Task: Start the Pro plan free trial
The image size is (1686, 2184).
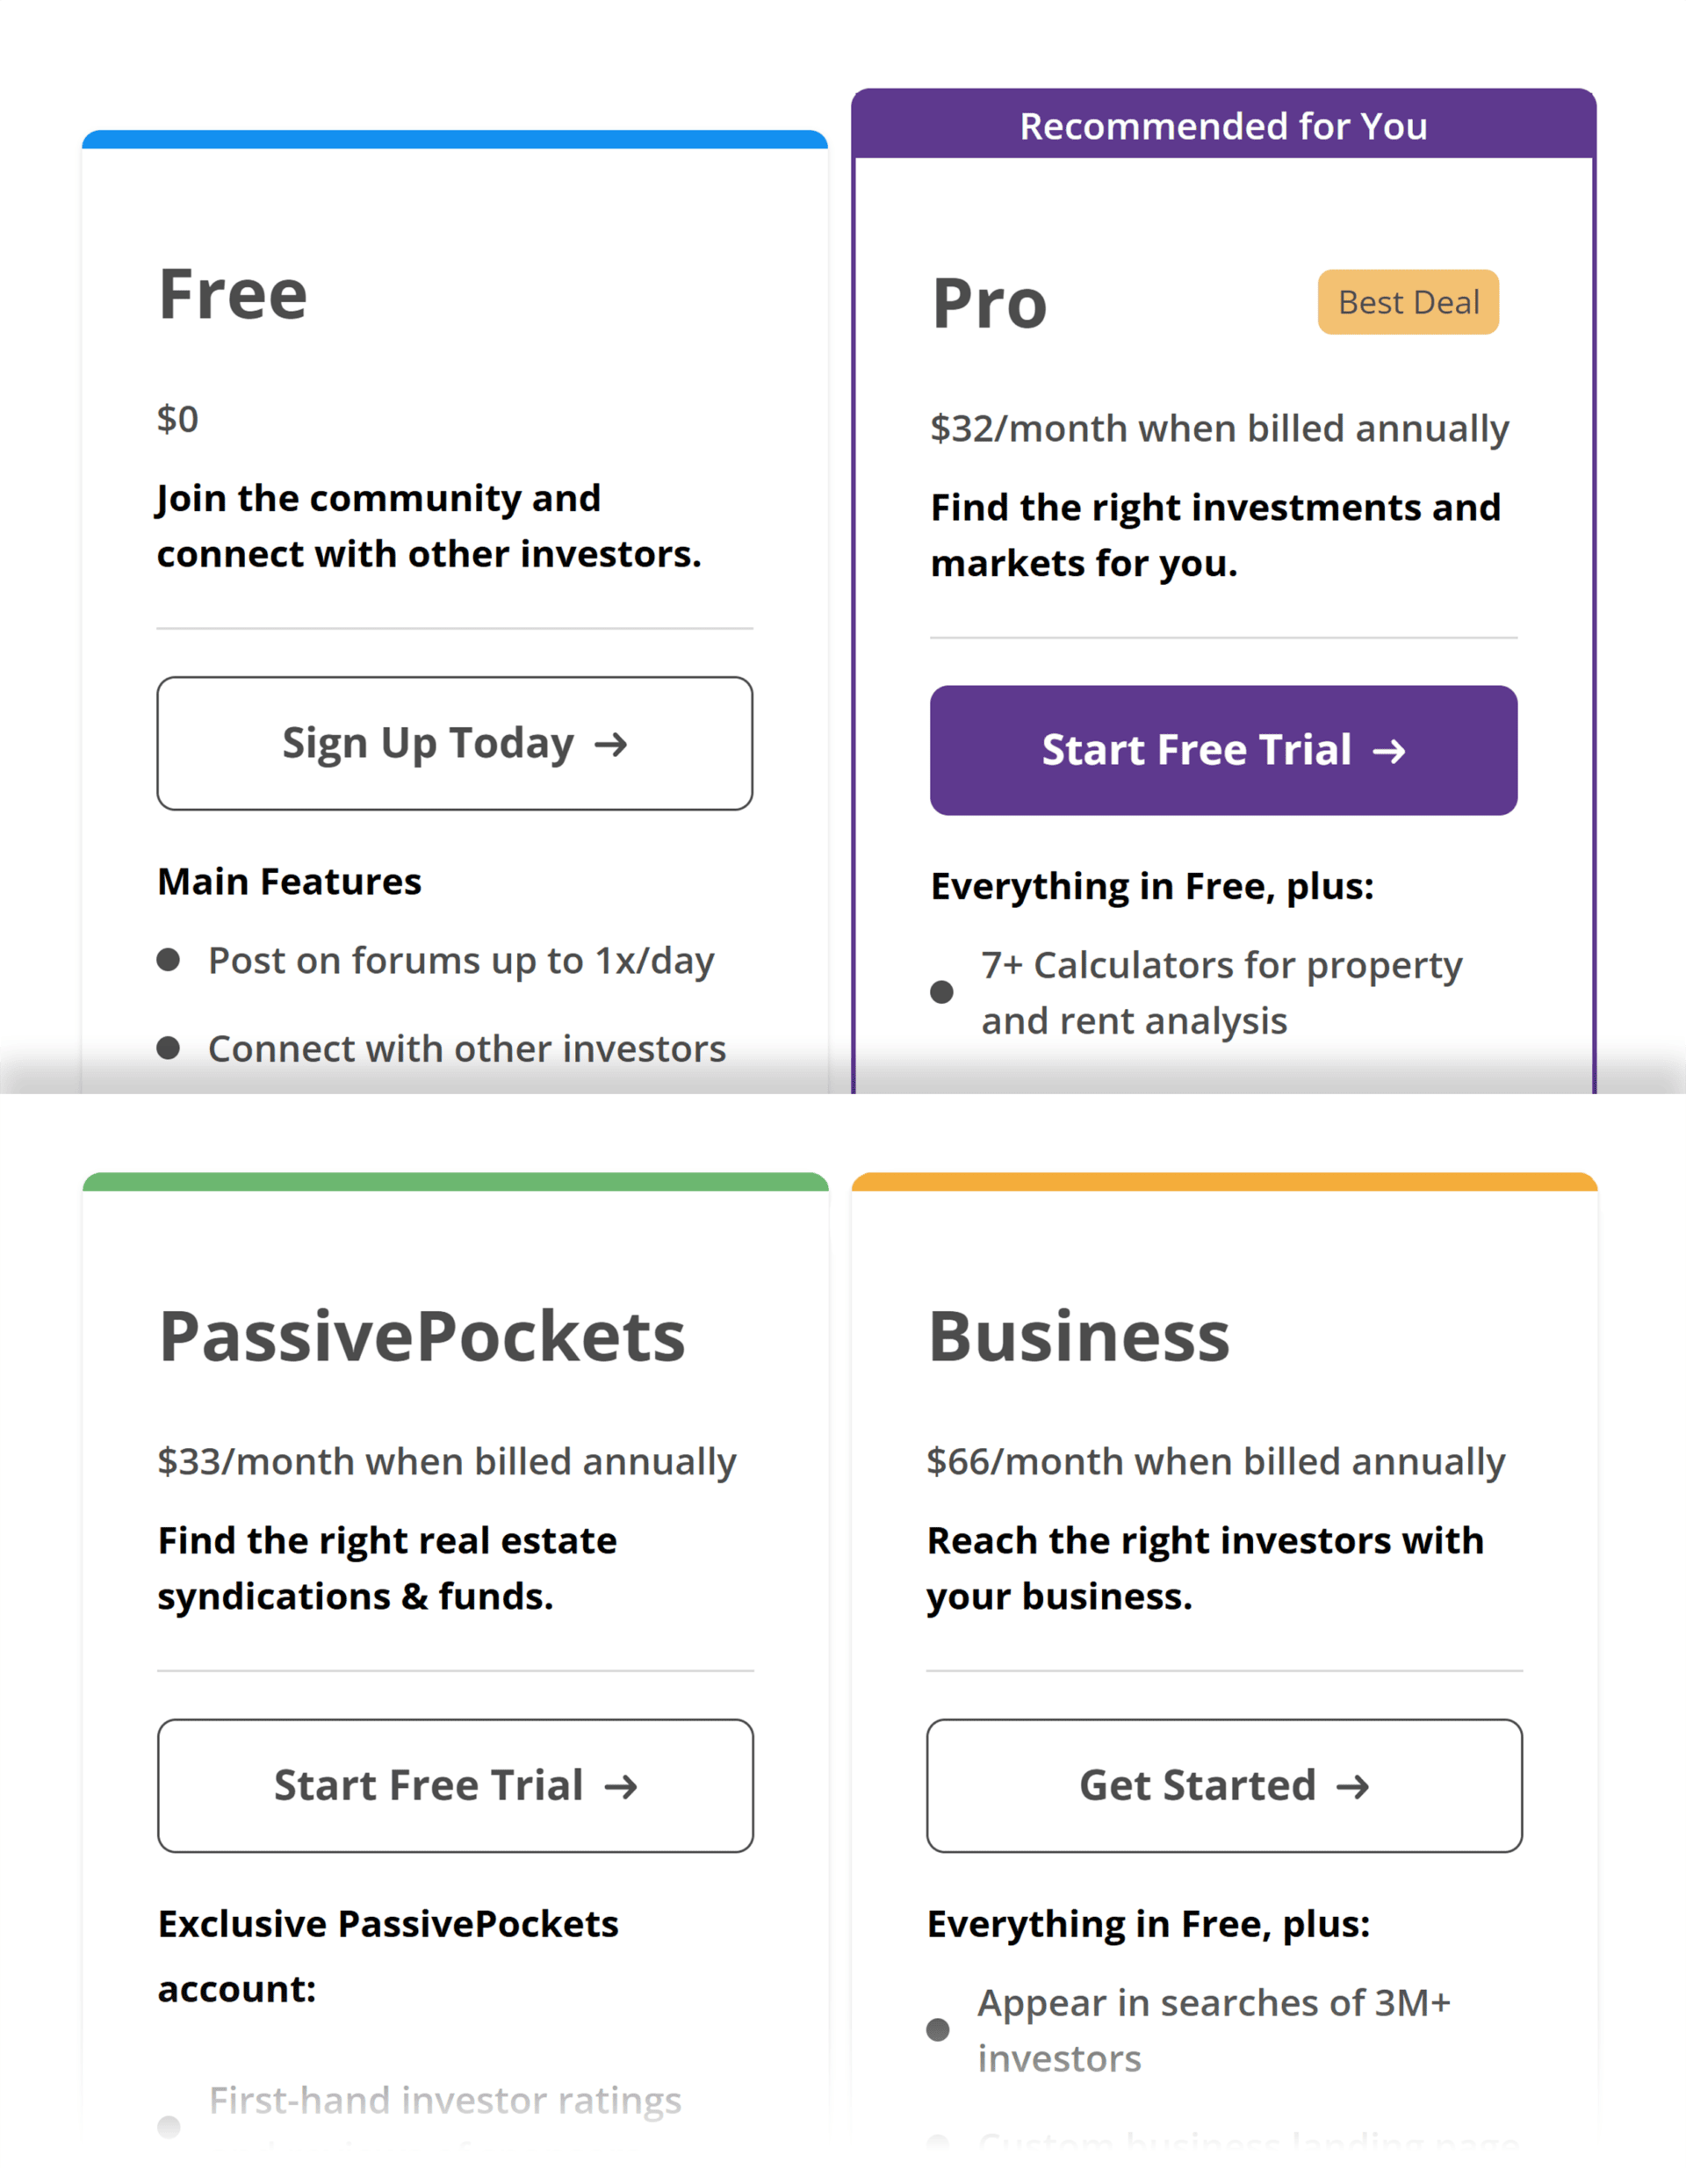Action: [x=1222, y=750]
